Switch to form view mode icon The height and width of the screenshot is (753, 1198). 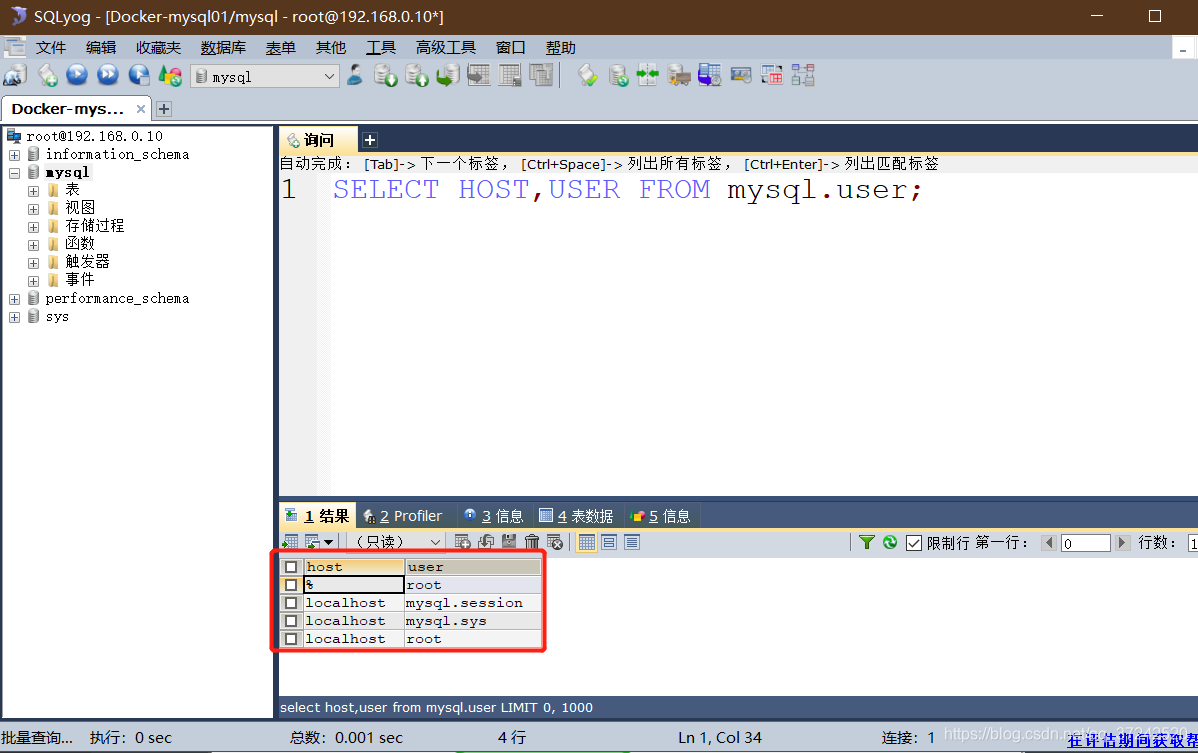point(609,542)
